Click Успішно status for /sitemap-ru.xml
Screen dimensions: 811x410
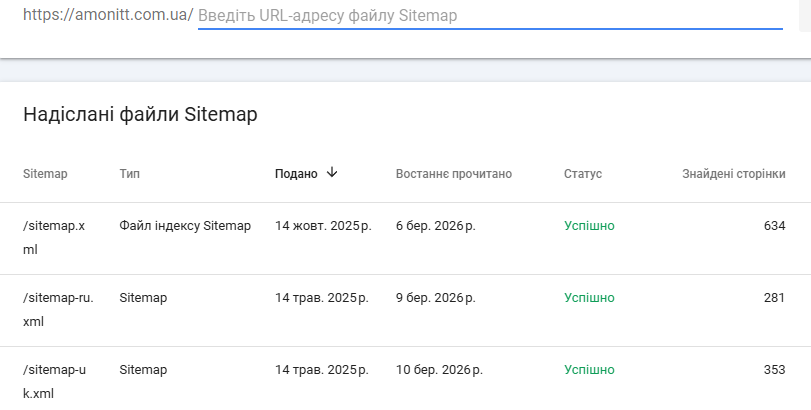[589, 298]
